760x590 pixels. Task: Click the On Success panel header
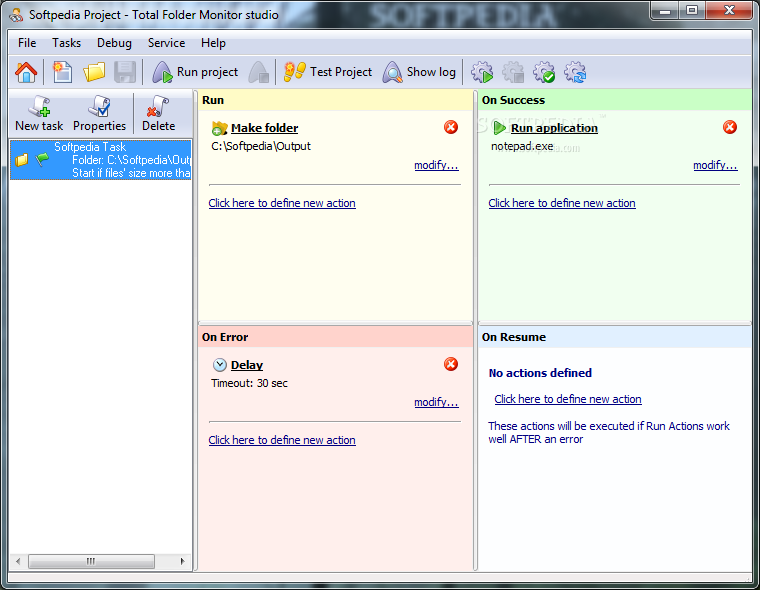point(615,100)
